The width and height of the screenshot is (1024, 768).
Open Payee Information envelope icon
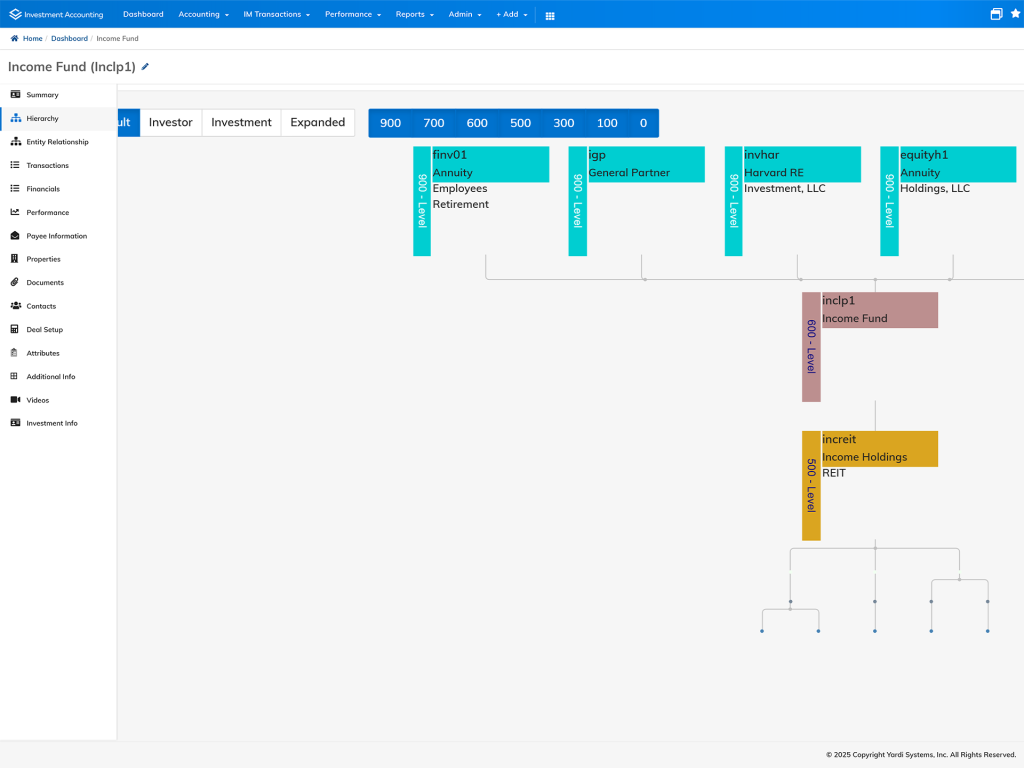coord(15,236)
